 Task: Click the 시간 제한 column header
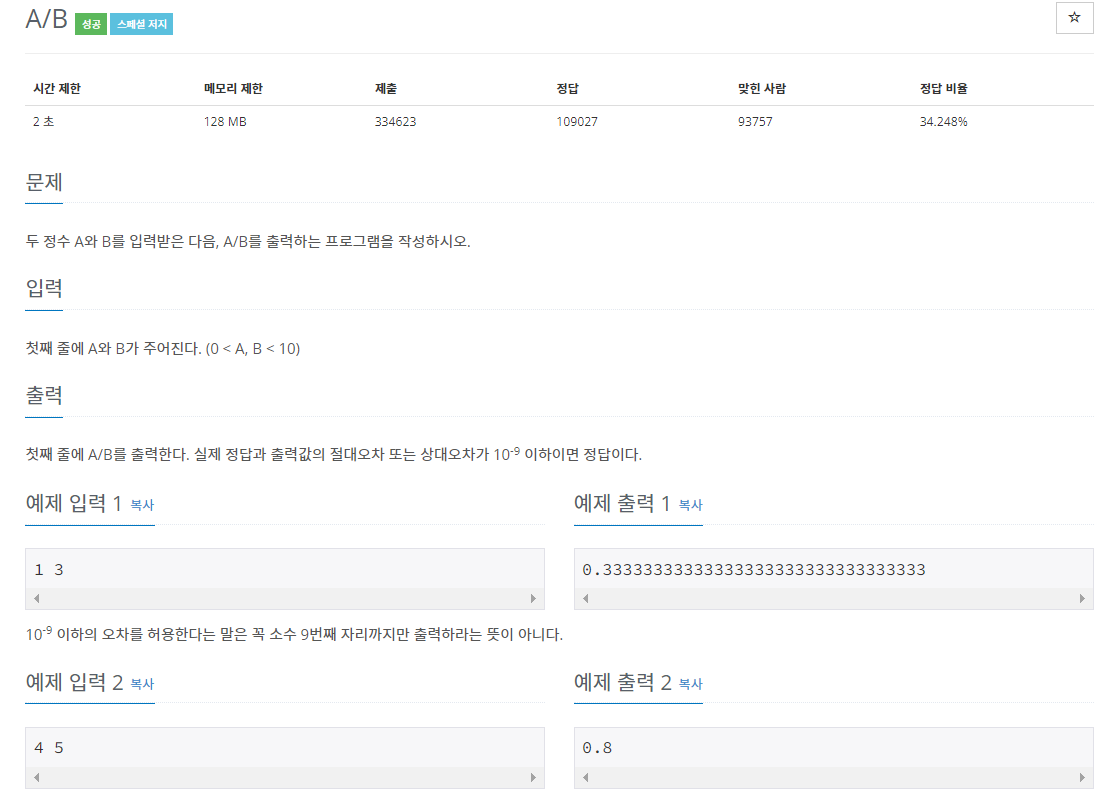coord(57,89)
